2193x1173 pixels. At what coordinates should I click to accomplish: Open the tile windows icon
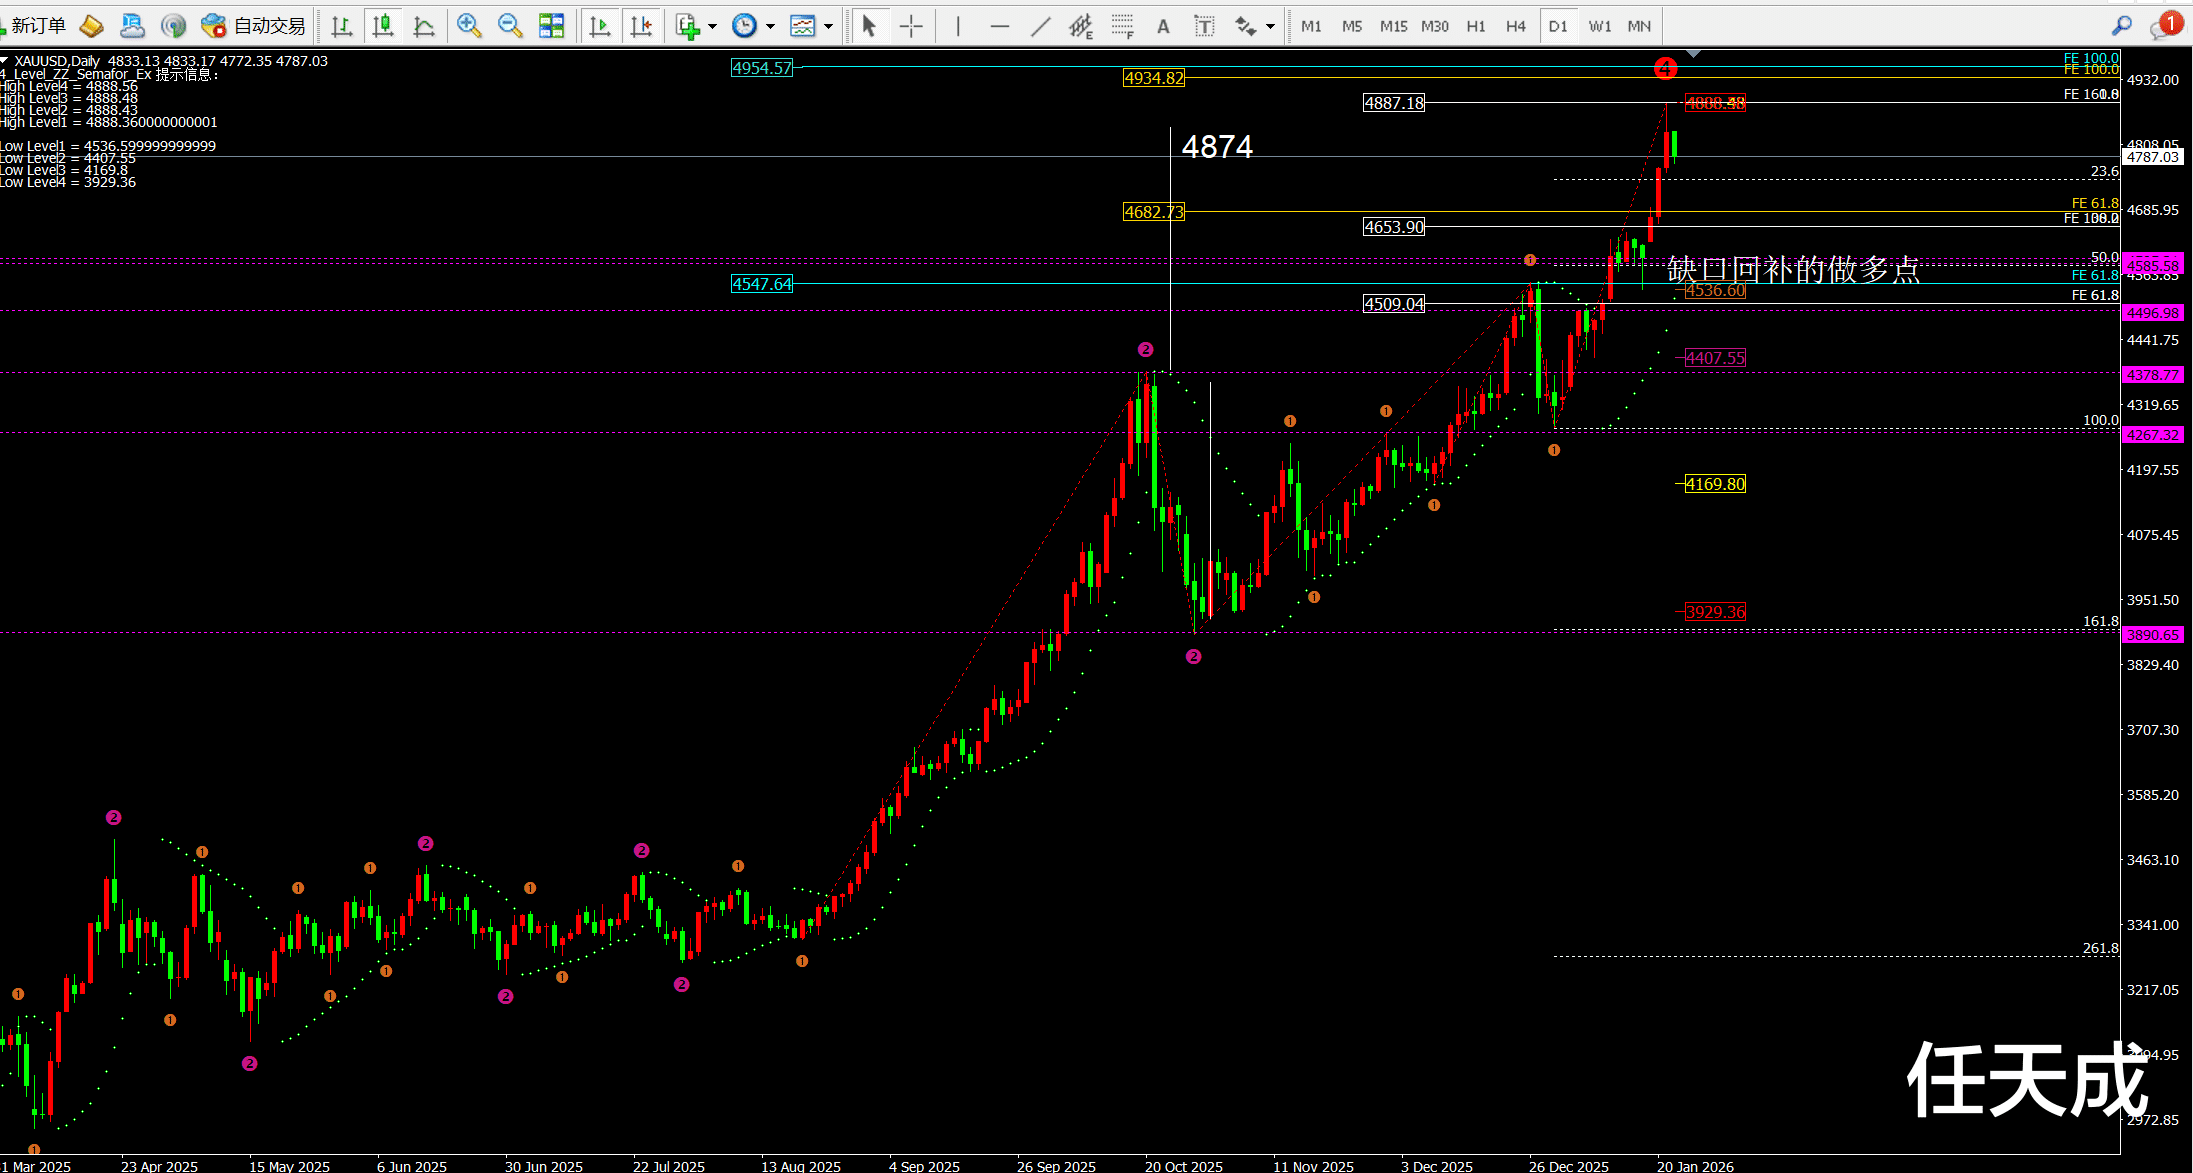[551, 26]
